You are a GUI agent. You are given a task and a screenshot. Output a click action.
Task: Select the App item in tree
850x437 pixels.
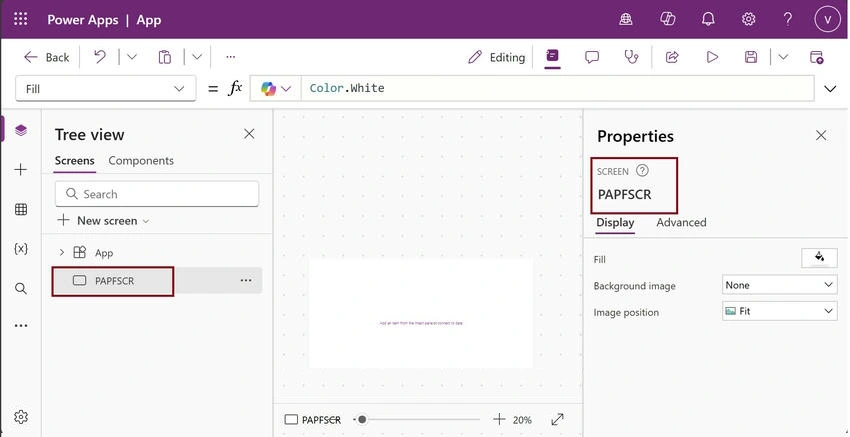[104, 253]
